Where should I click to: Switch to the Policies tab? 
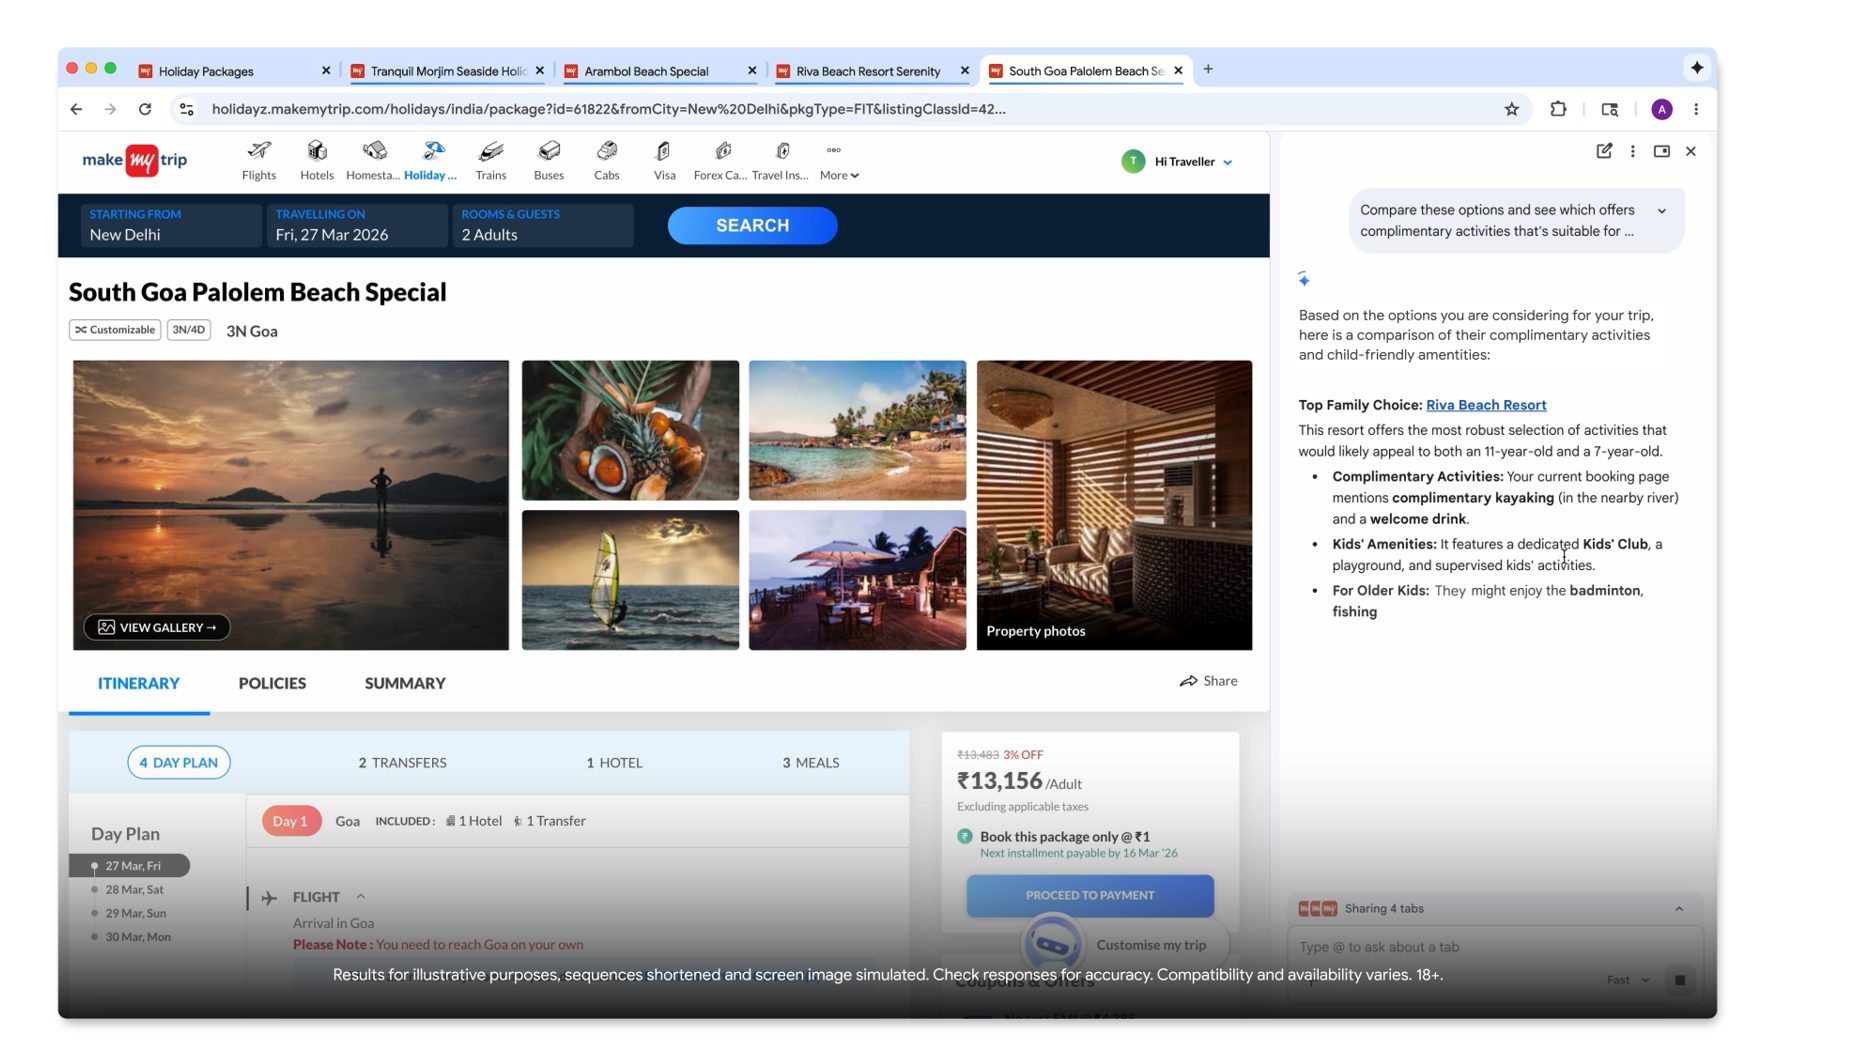pyautogui.click(x=272, y=683)
